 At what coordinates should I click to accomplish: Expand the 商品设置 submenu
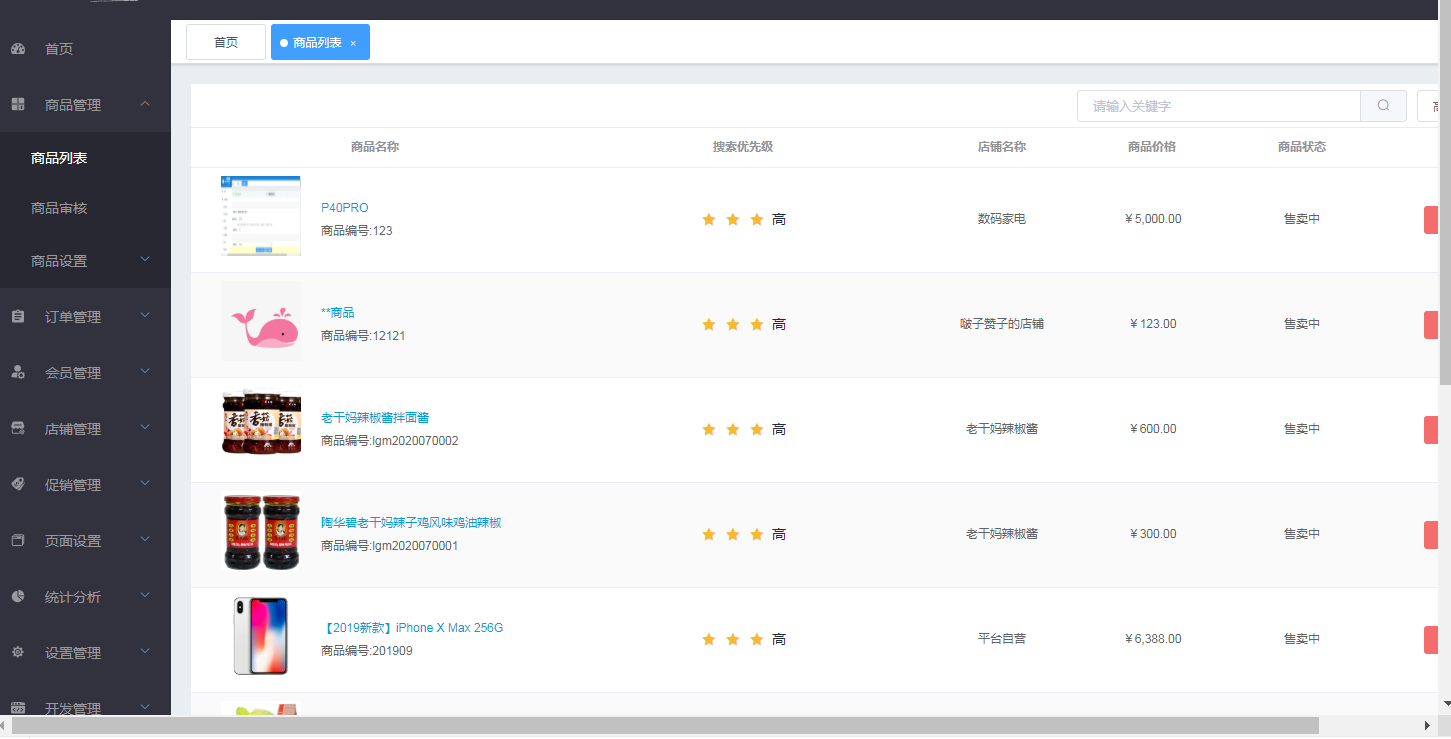(x=145, y=260)
